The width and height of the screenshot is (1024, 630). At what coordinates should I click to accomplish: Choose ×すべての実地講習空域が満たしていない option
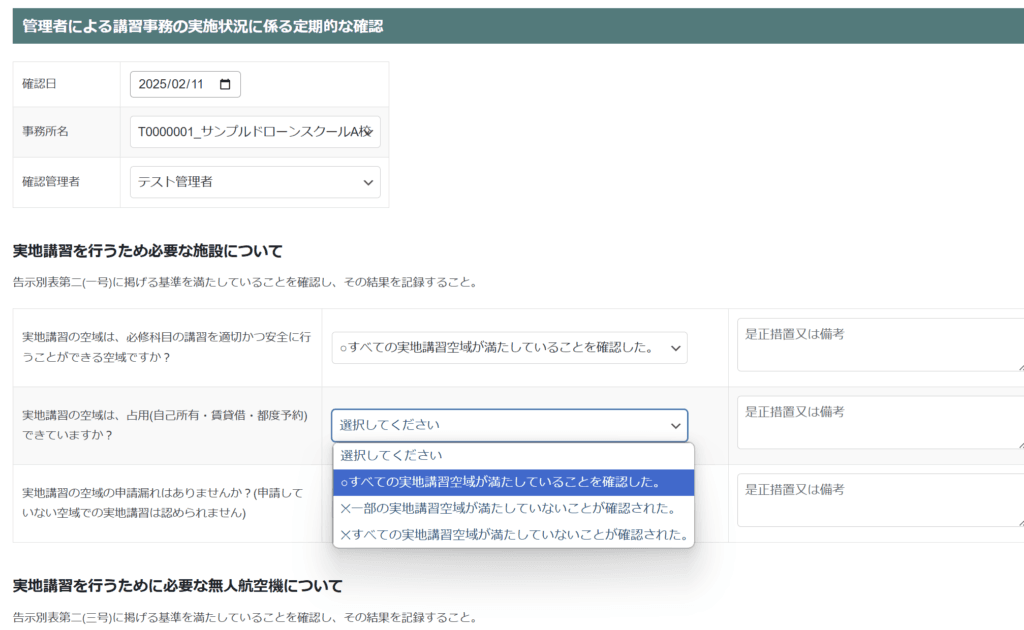tap(513, 535)
